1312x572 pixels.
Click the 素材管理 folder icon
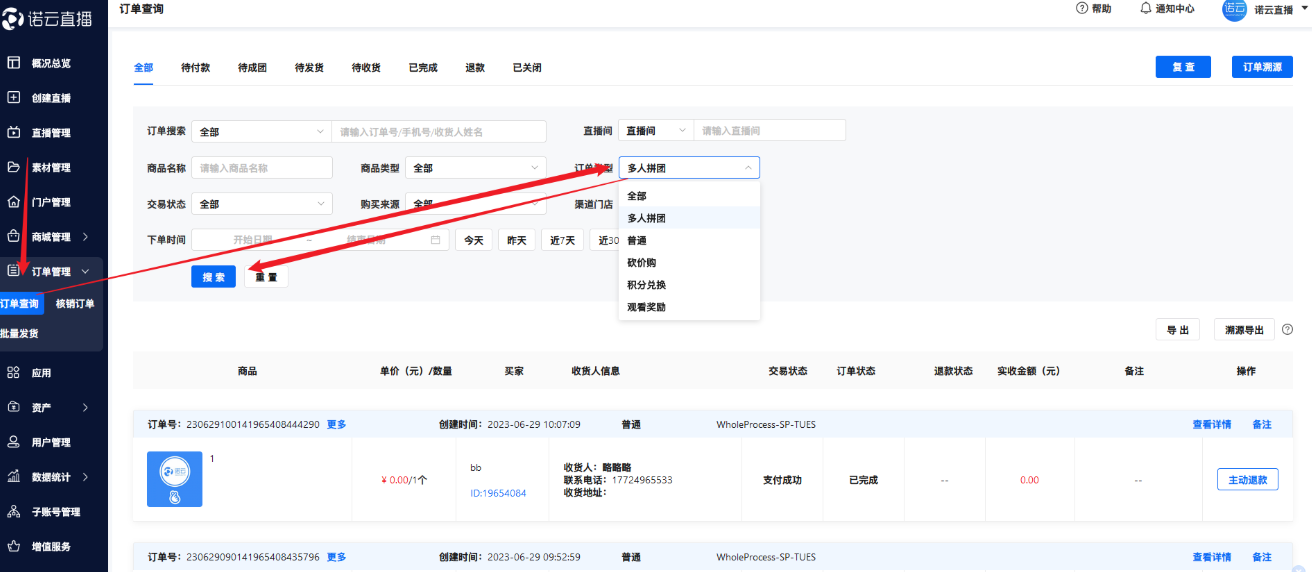[14, 167]
